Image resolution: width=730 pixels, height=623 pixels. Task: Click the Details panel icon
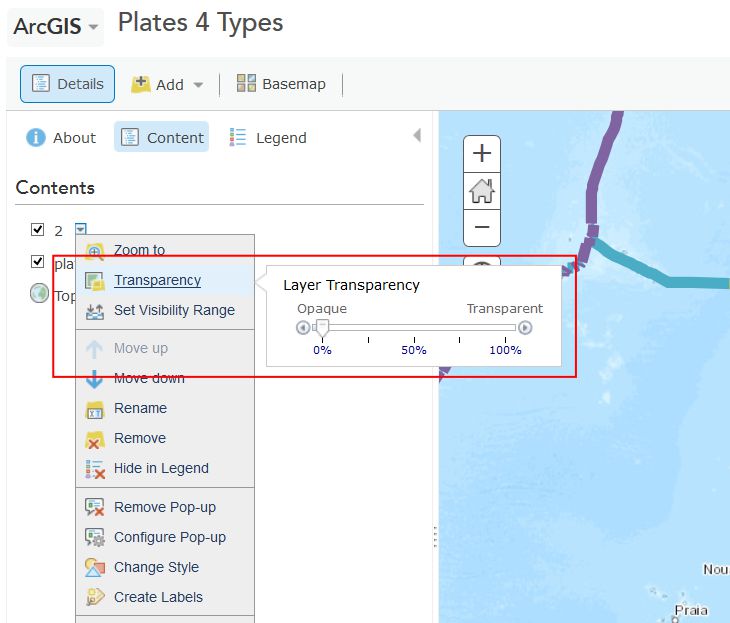[x=41, y=84]
